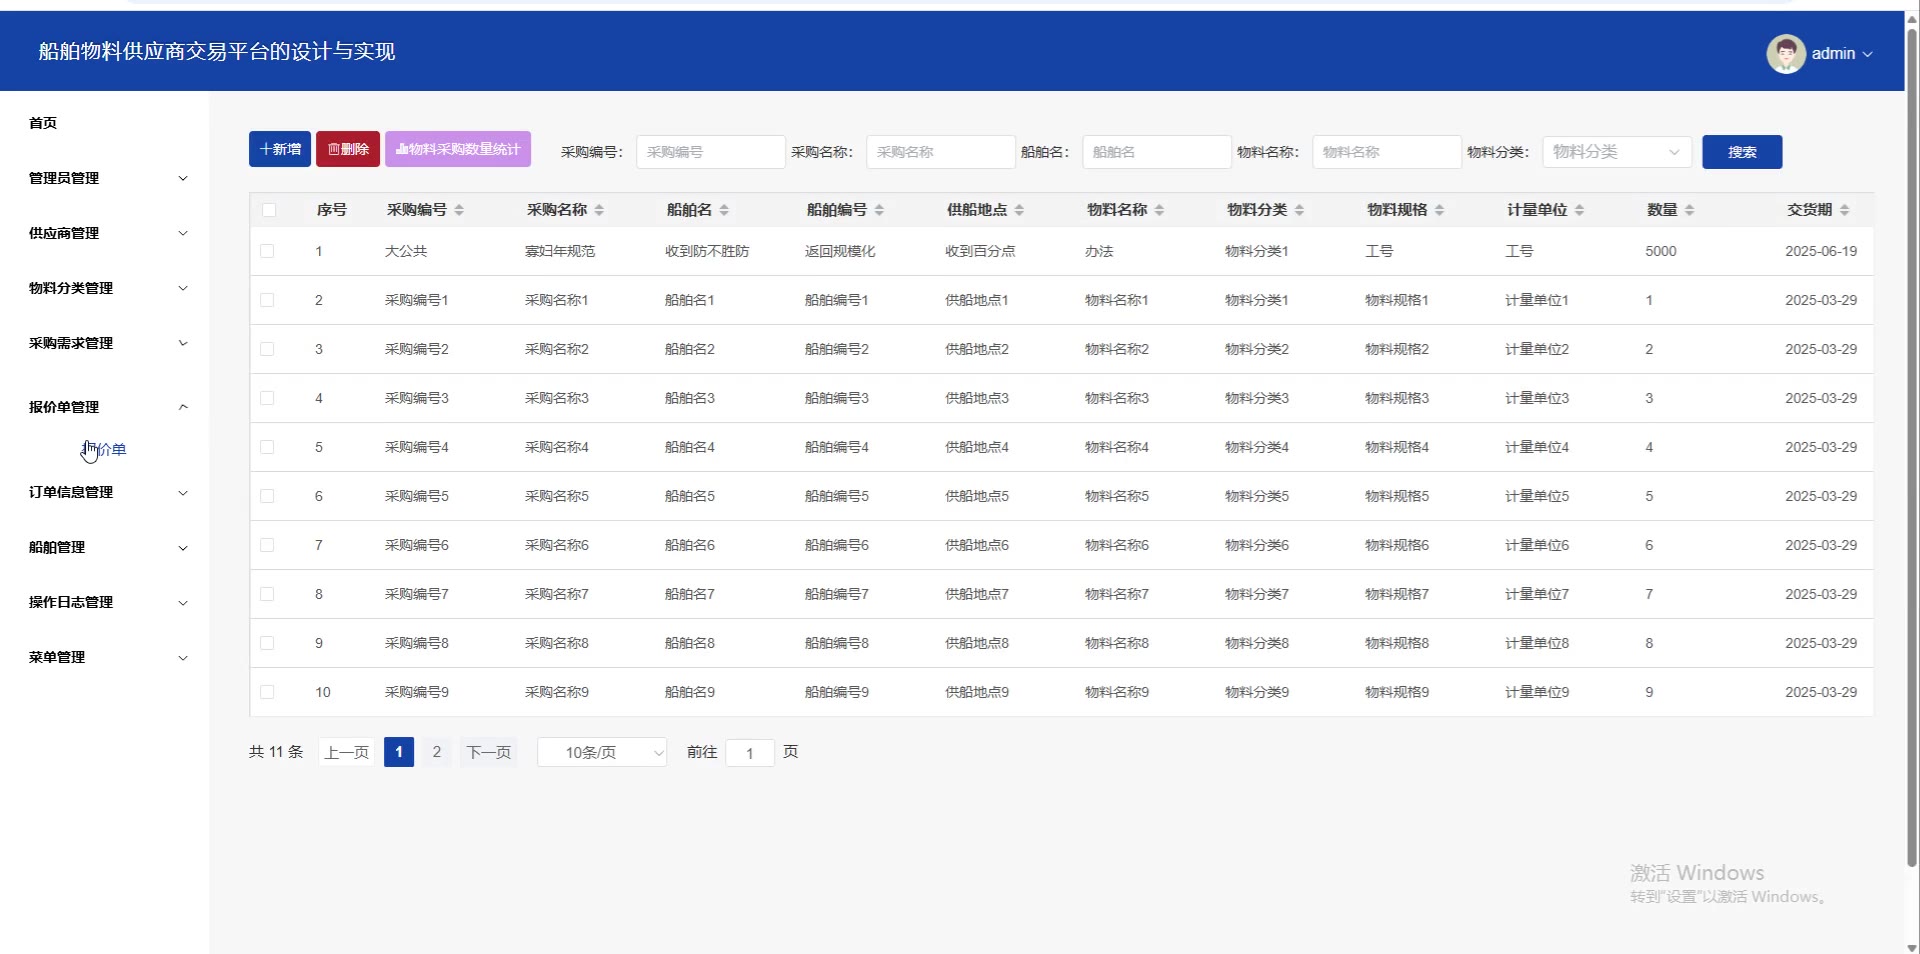This screenshot has width=1920, height=954.
Task: Check the row with 采购编号1
Action: (267, 300)
